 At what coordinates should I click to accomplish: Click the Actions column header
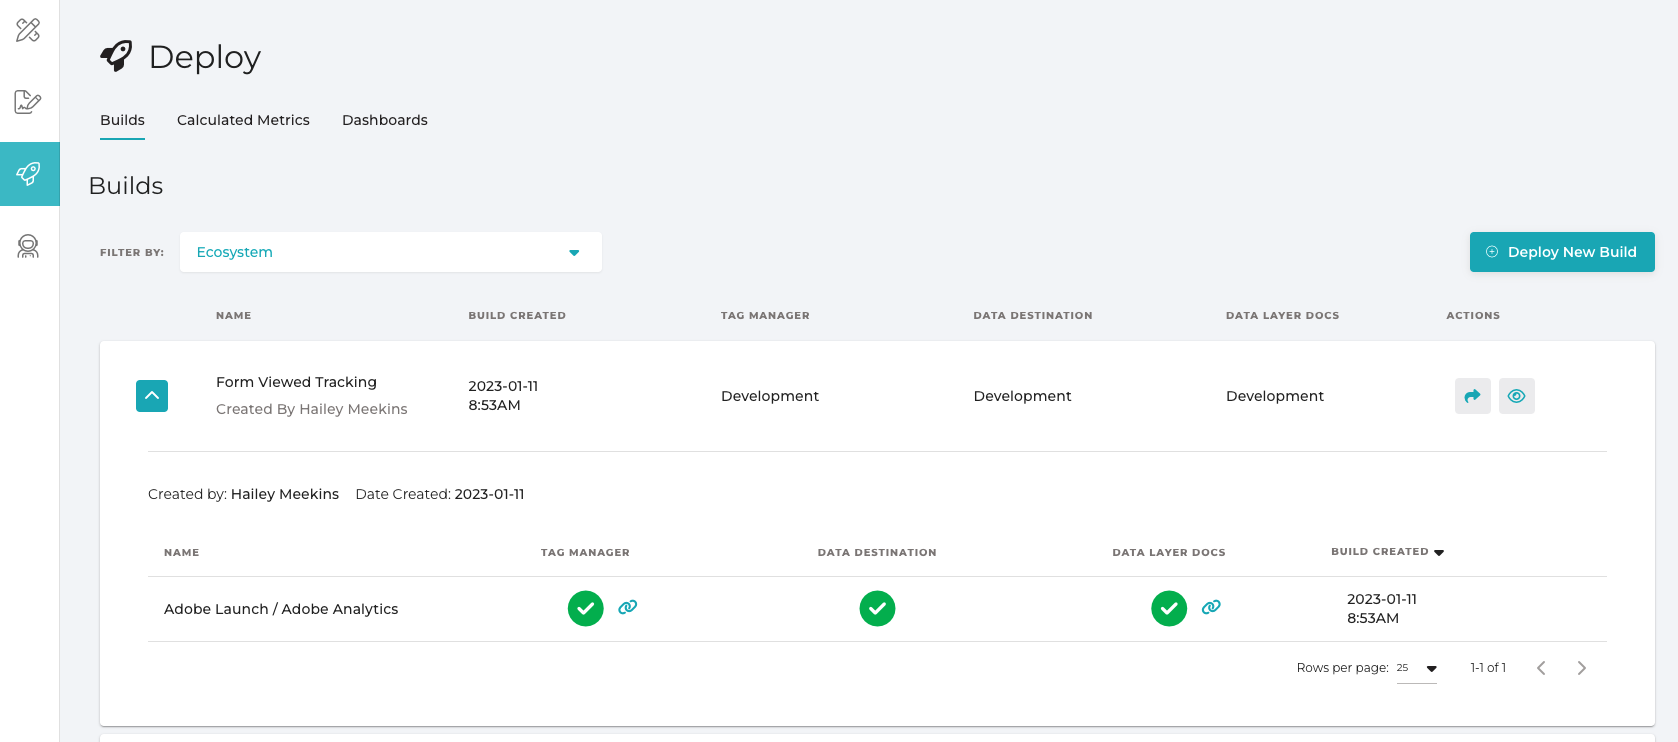pos(1473,316)
